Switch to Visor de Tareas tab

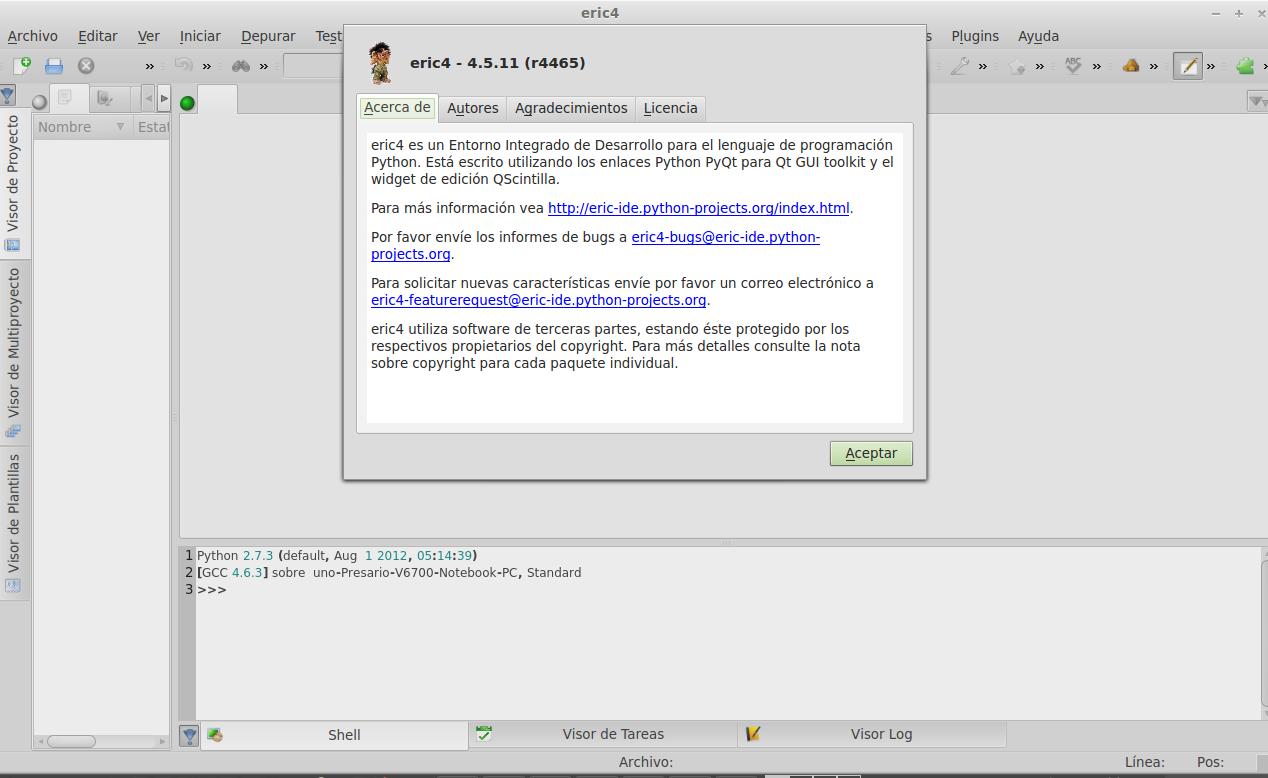pos(603,734)
